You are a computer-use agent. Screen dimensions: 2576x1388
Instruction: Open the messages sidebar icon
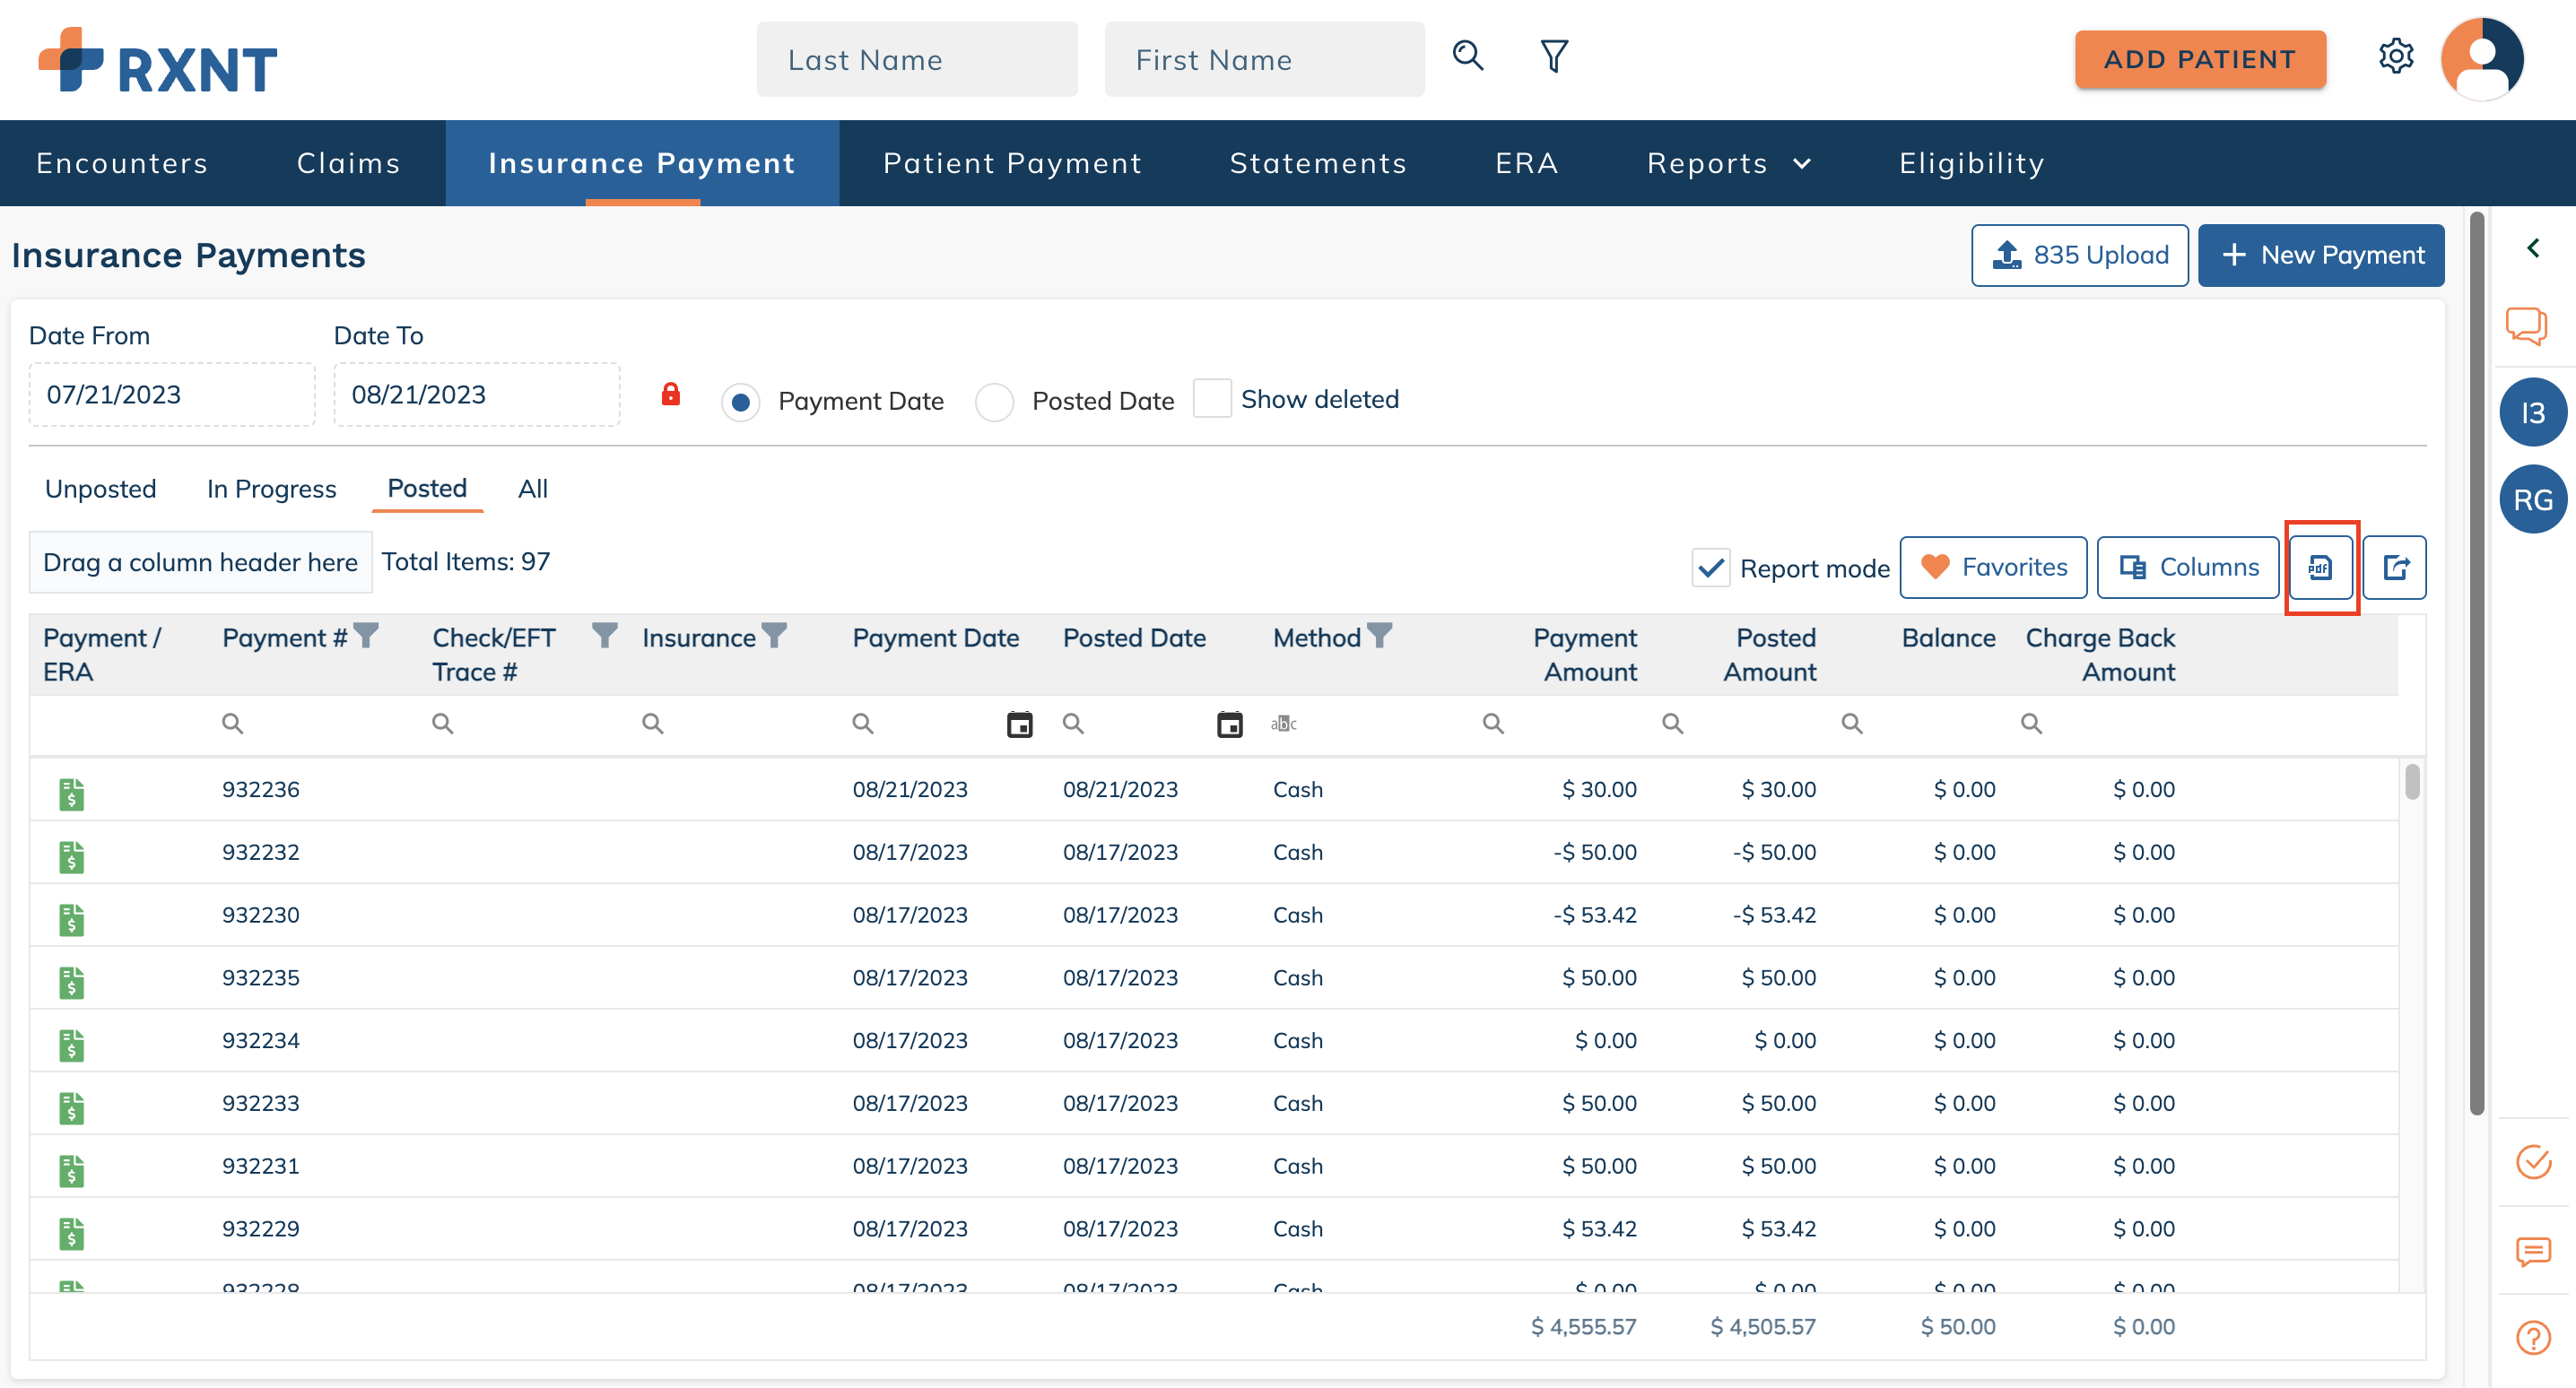click(2533, 1252)
